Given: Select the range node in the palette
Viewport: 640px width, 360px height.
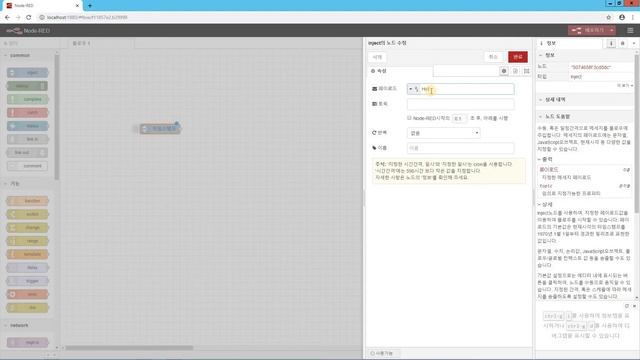Looking at the screenshot, I should [27, 241].
